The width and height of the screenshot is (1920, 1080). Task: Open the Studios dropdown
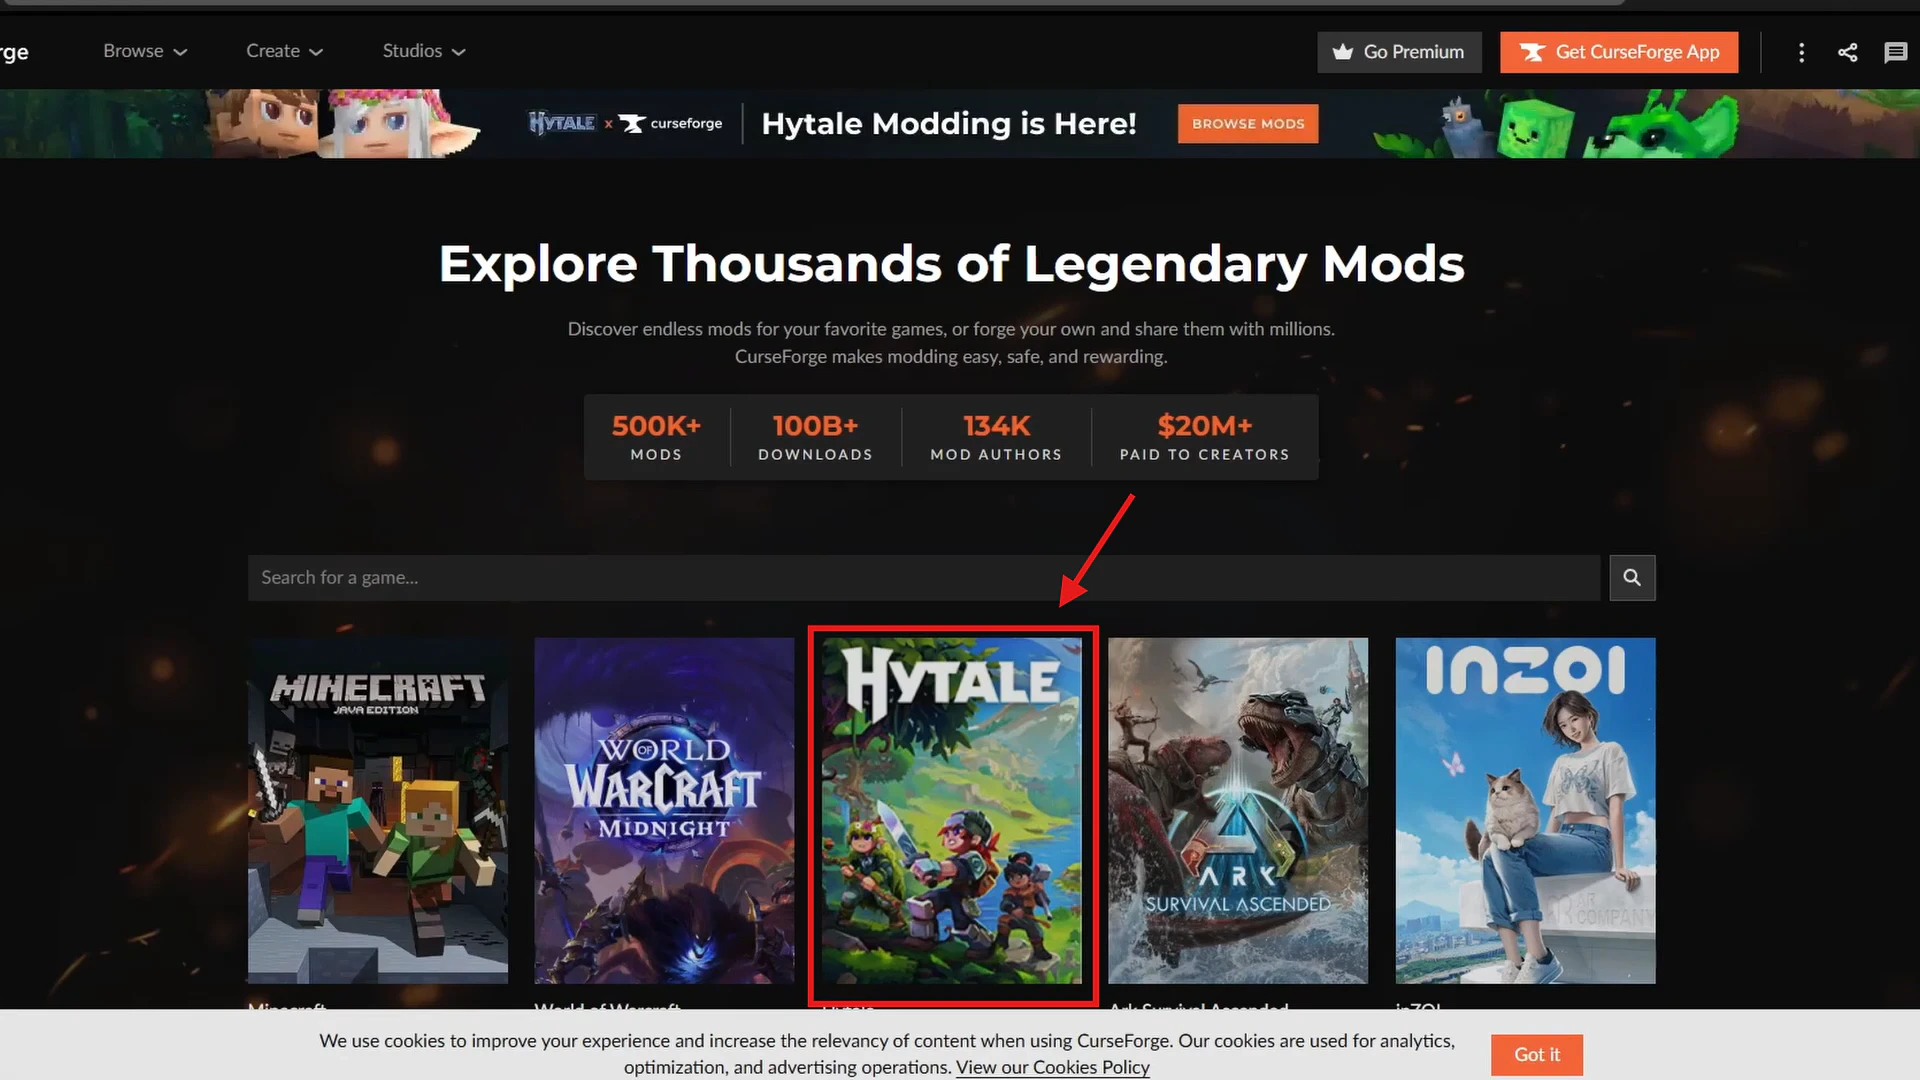(424, 51)
